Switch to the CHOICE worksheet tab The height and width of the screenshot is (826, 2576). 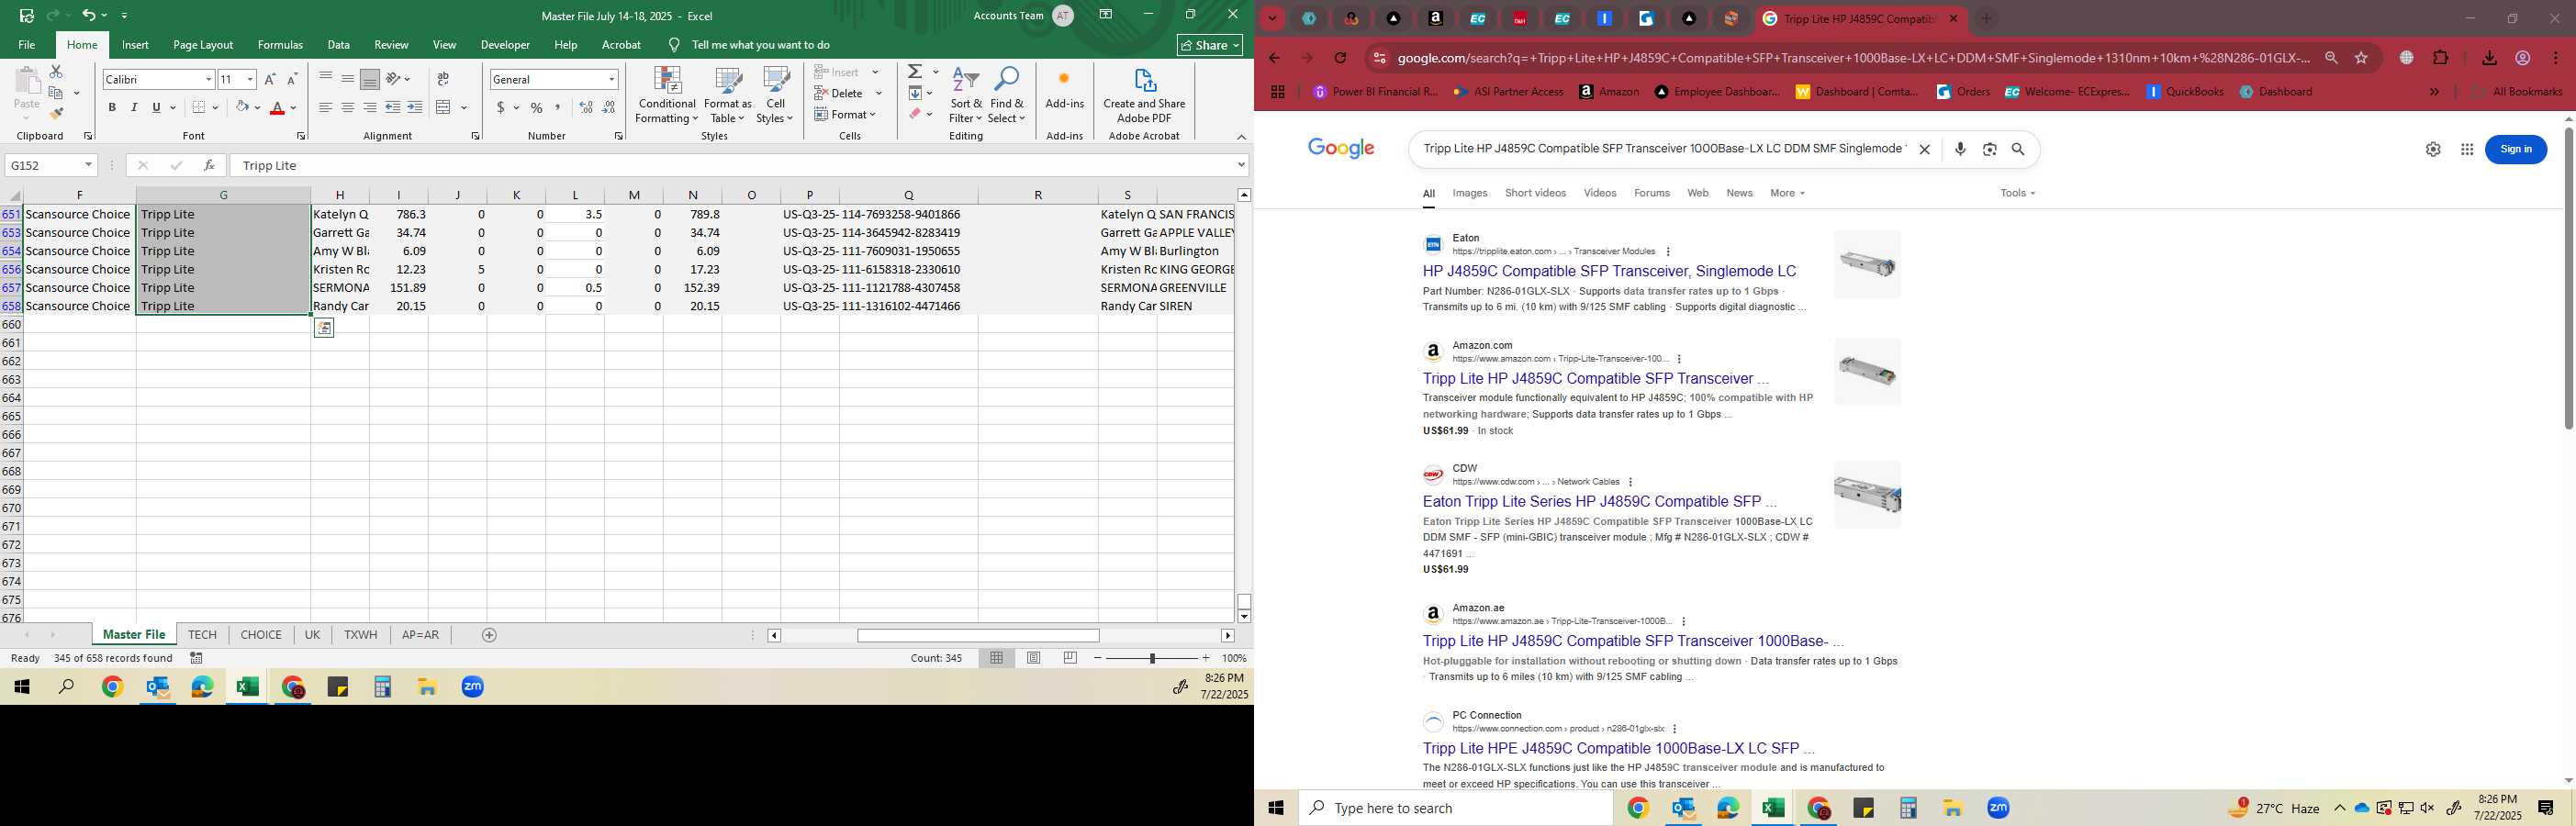coord(261,635)
